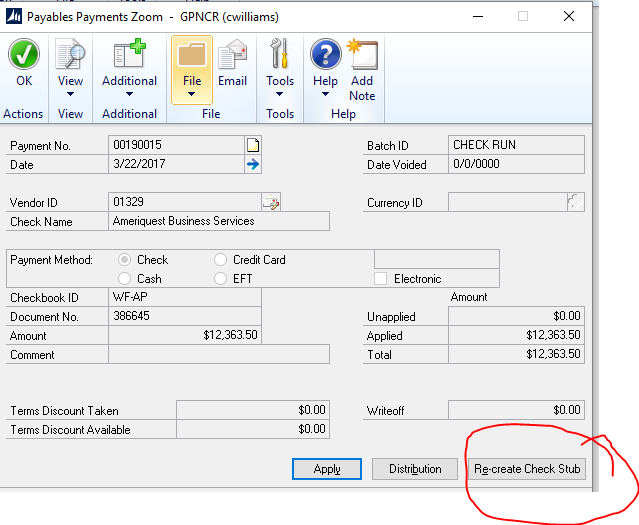Click the green OK checkmark icon

[x=23, y=56]
